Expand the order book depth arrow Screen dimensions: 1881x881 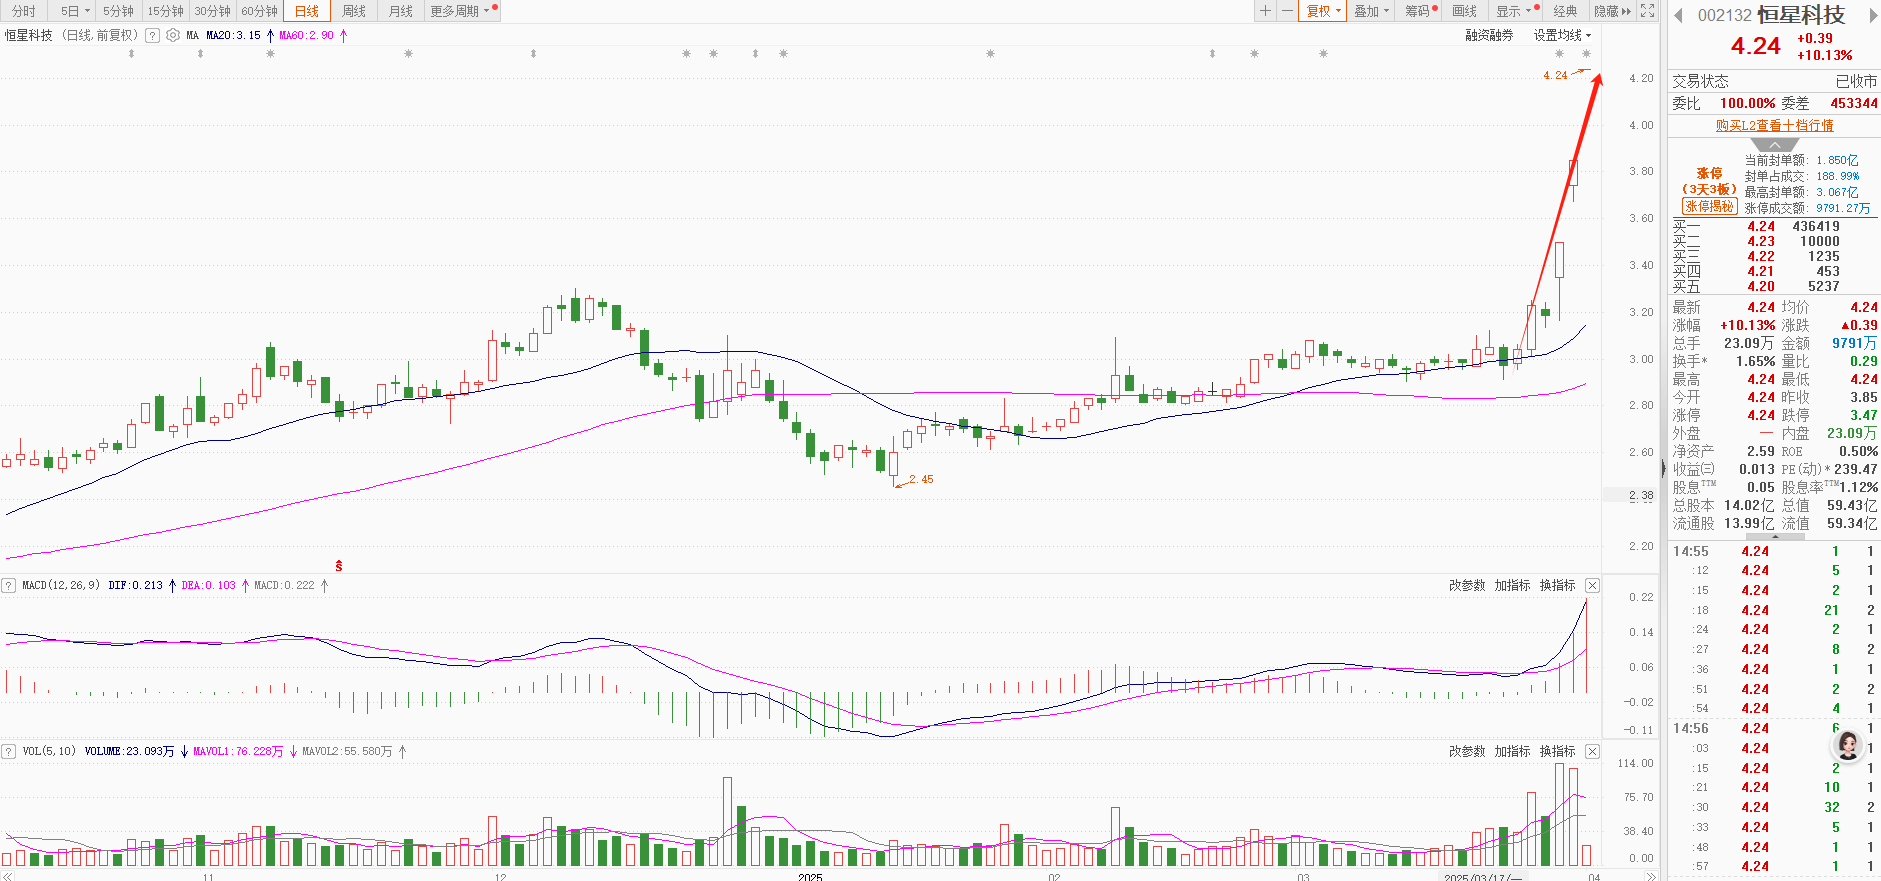pyautogui.click(x=1775, y=145)
